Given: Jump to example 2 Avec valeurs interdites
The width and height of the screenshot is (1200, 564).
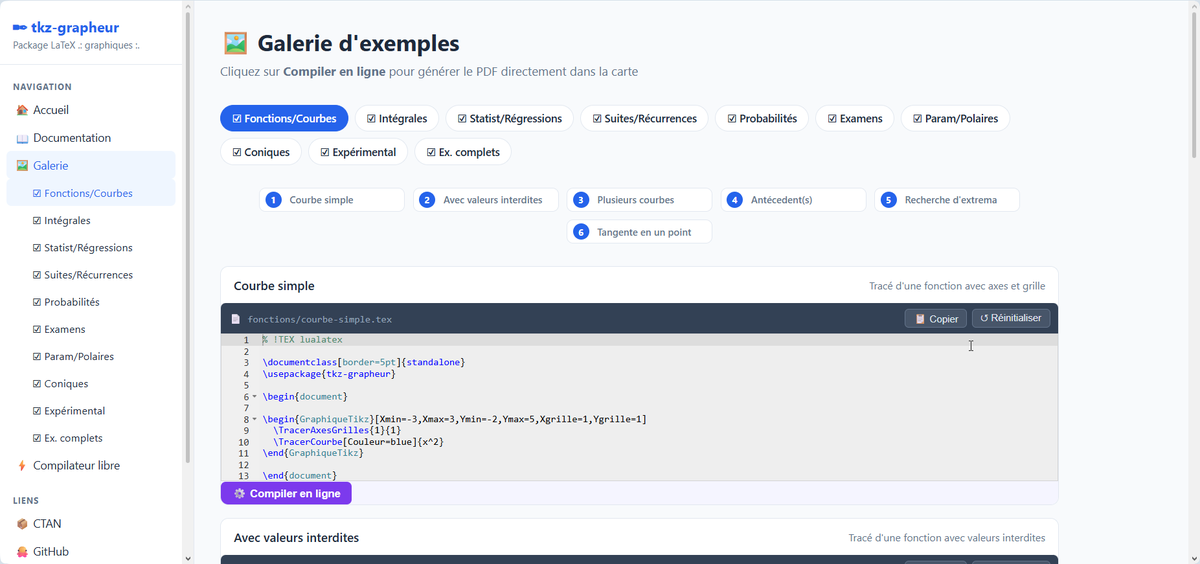Looking at the screenshot, I should click(486, 200).
